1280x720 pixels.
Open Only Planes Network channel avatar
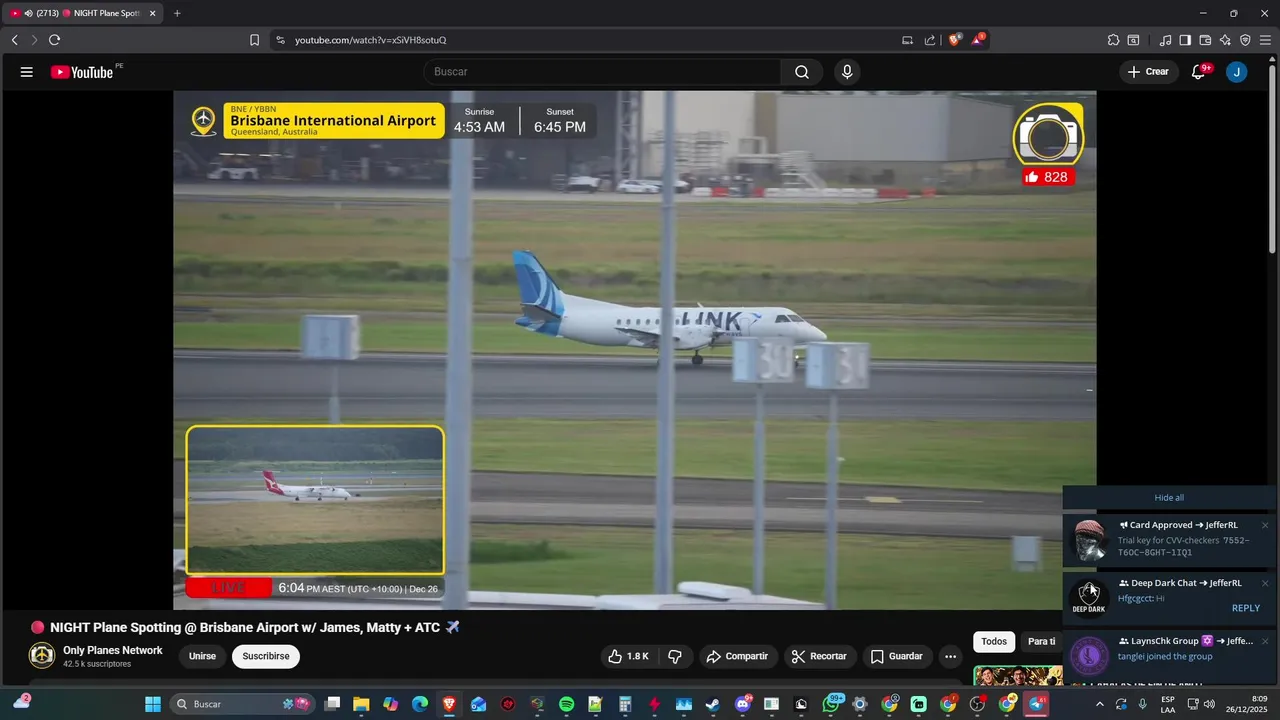point(41,656)
